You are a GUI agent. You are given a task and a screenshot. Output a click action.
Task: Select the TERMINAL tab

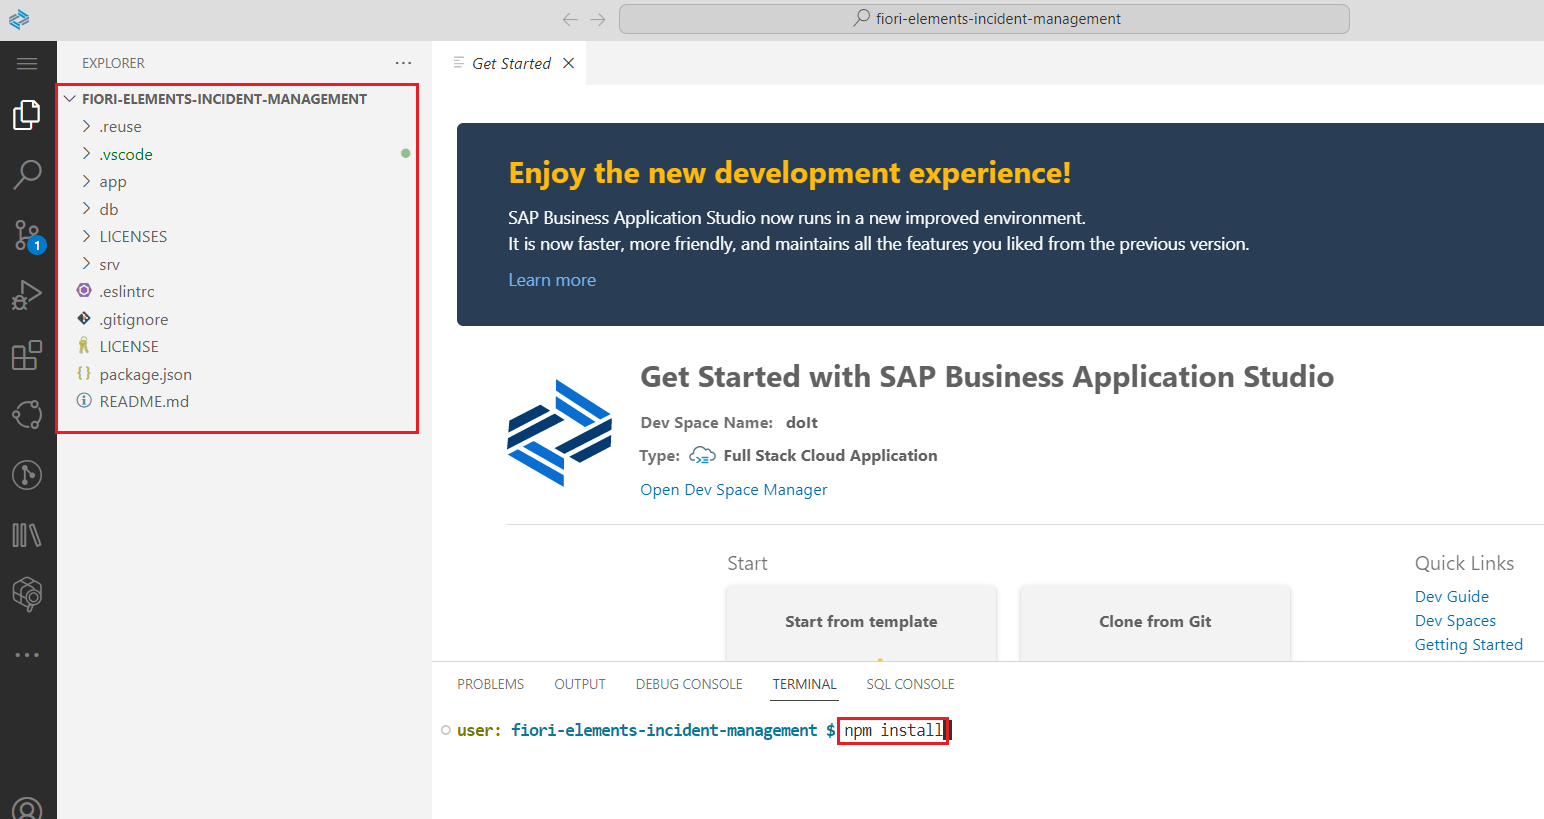804,684
